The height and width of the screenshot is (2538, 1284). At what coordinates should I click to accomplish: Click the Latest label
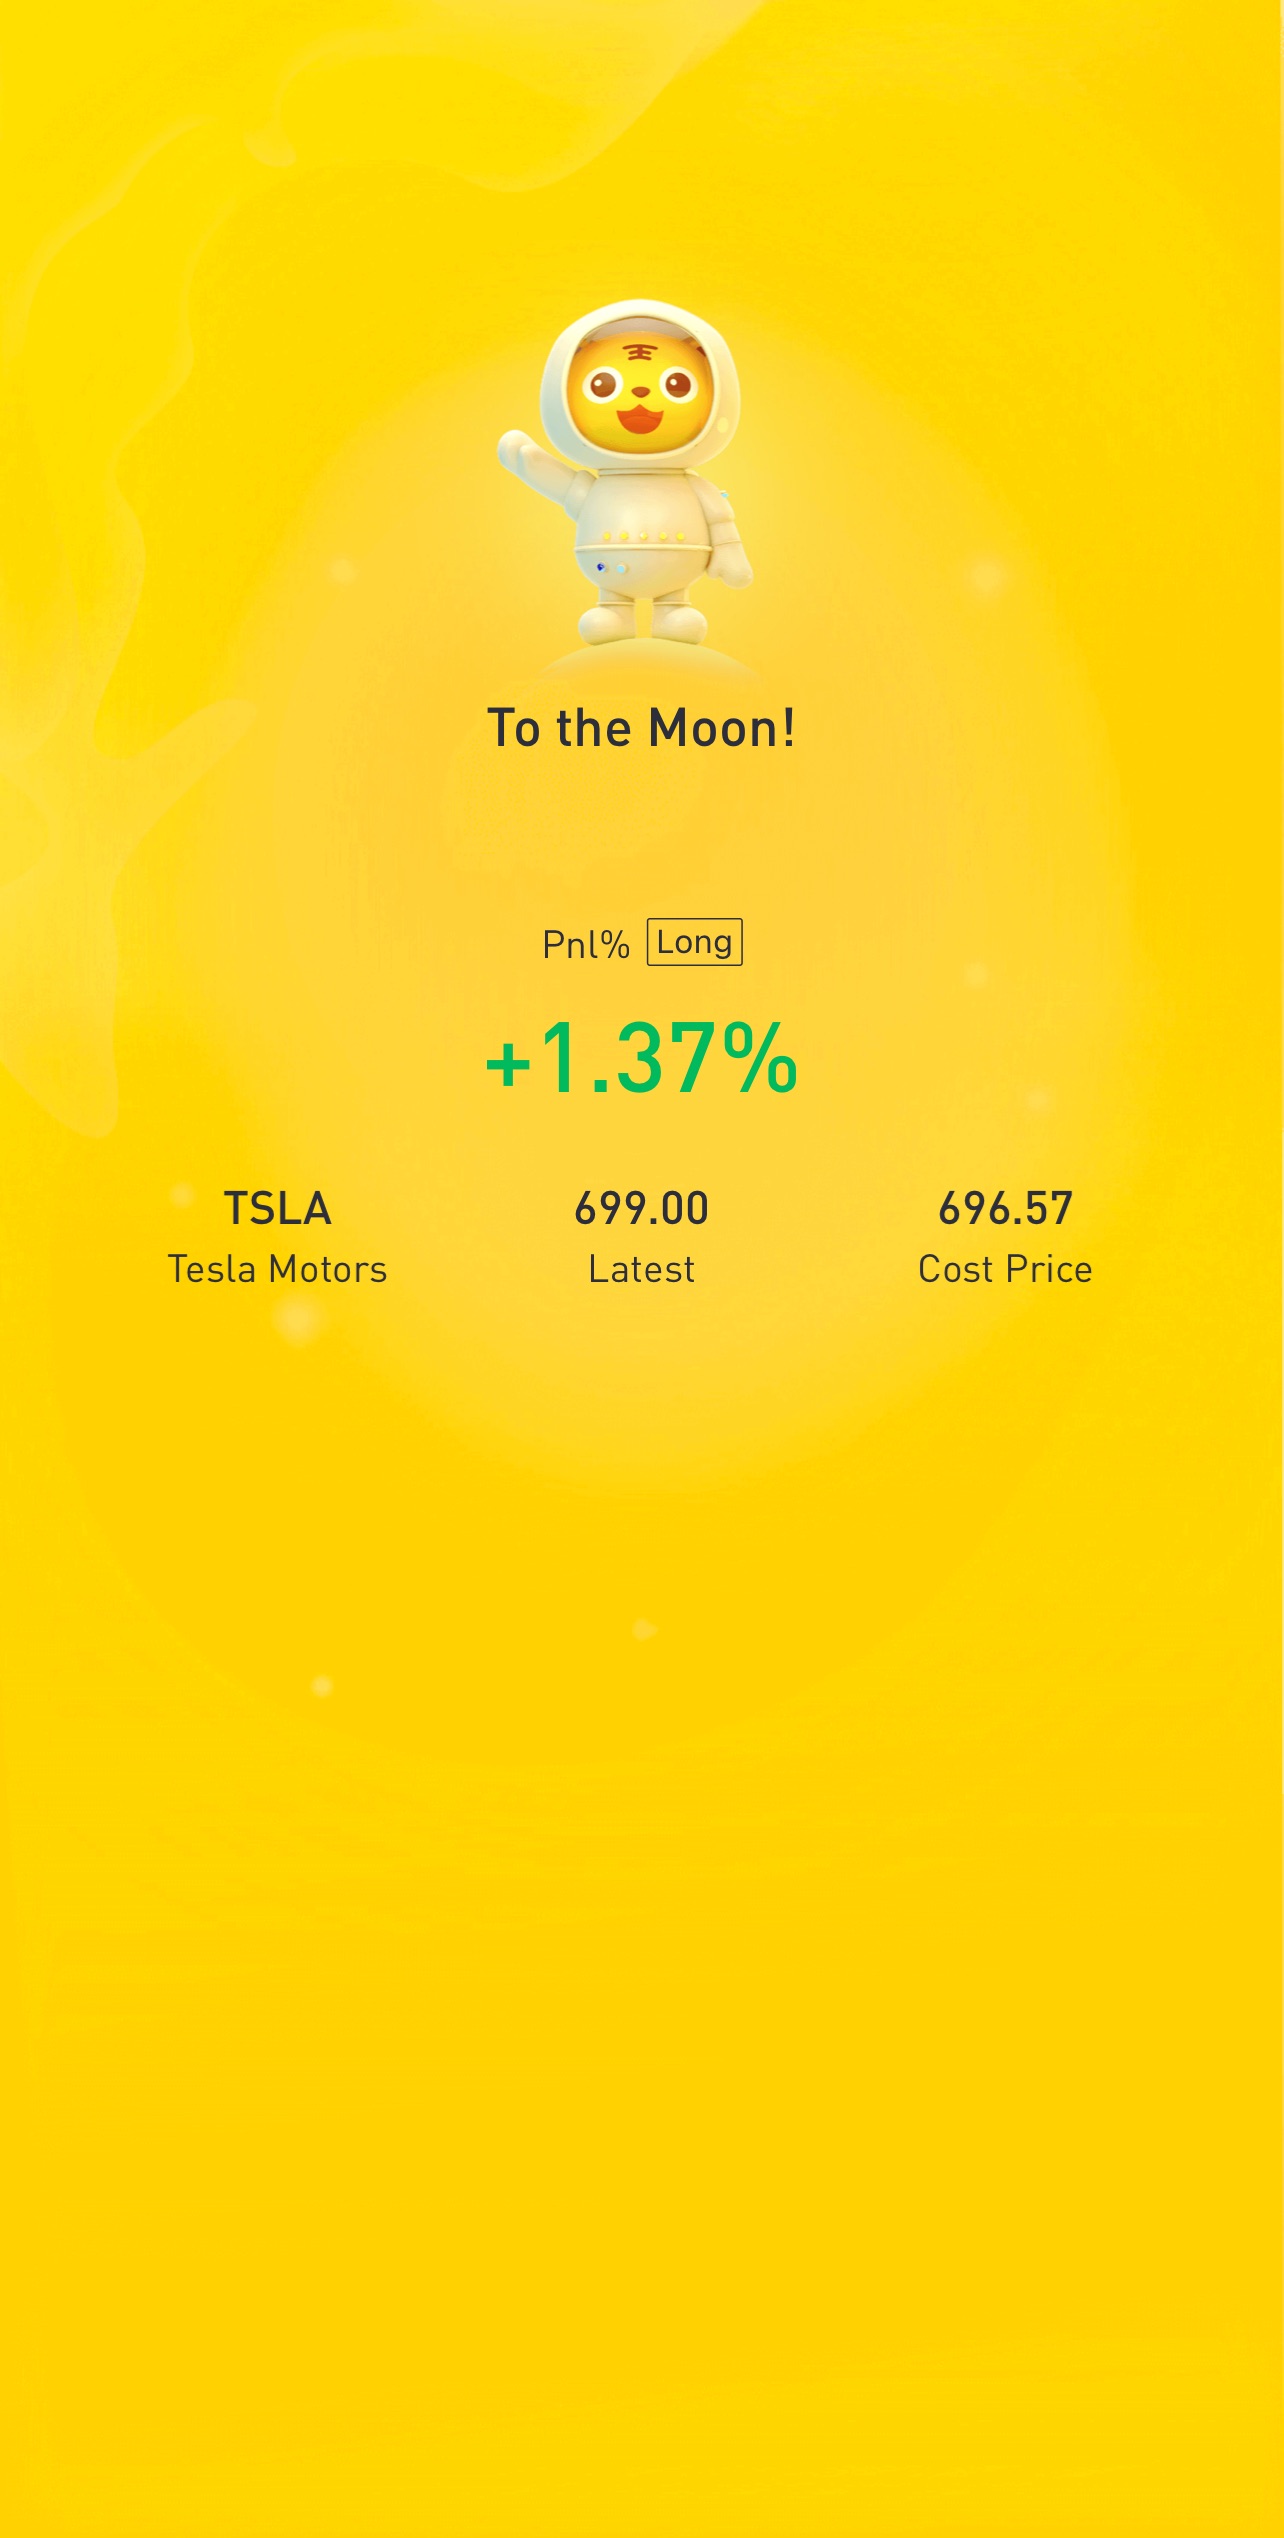641,1269
